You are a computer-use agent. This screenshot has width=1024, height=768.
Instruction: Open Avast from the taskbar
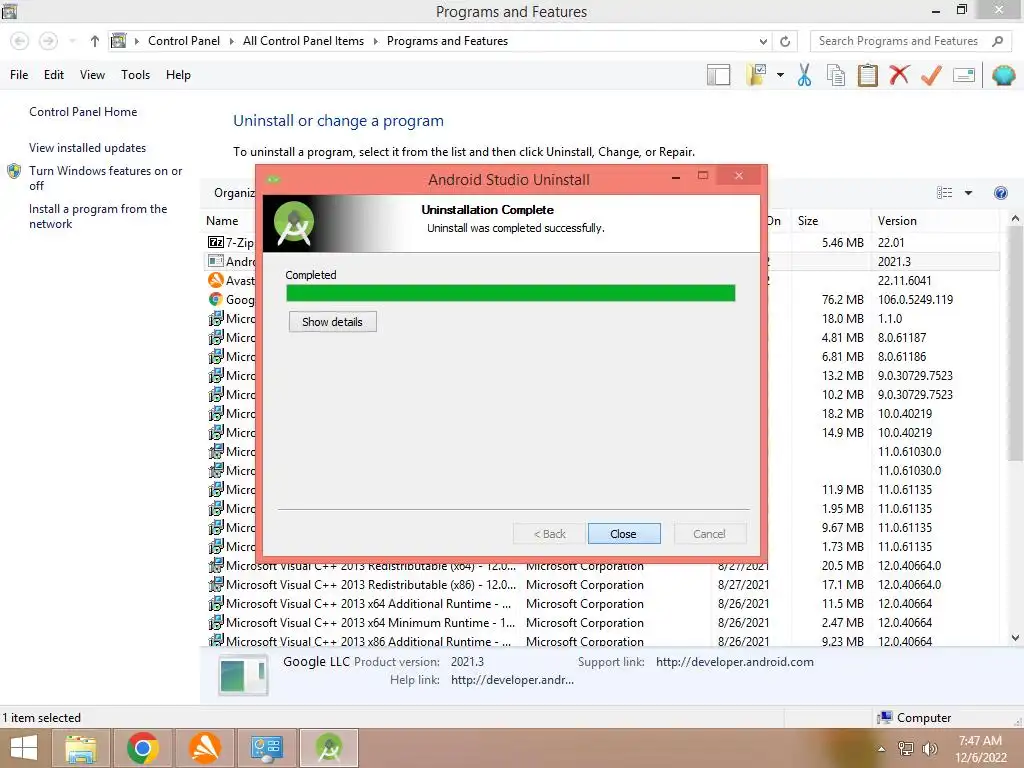coord(204,748)
